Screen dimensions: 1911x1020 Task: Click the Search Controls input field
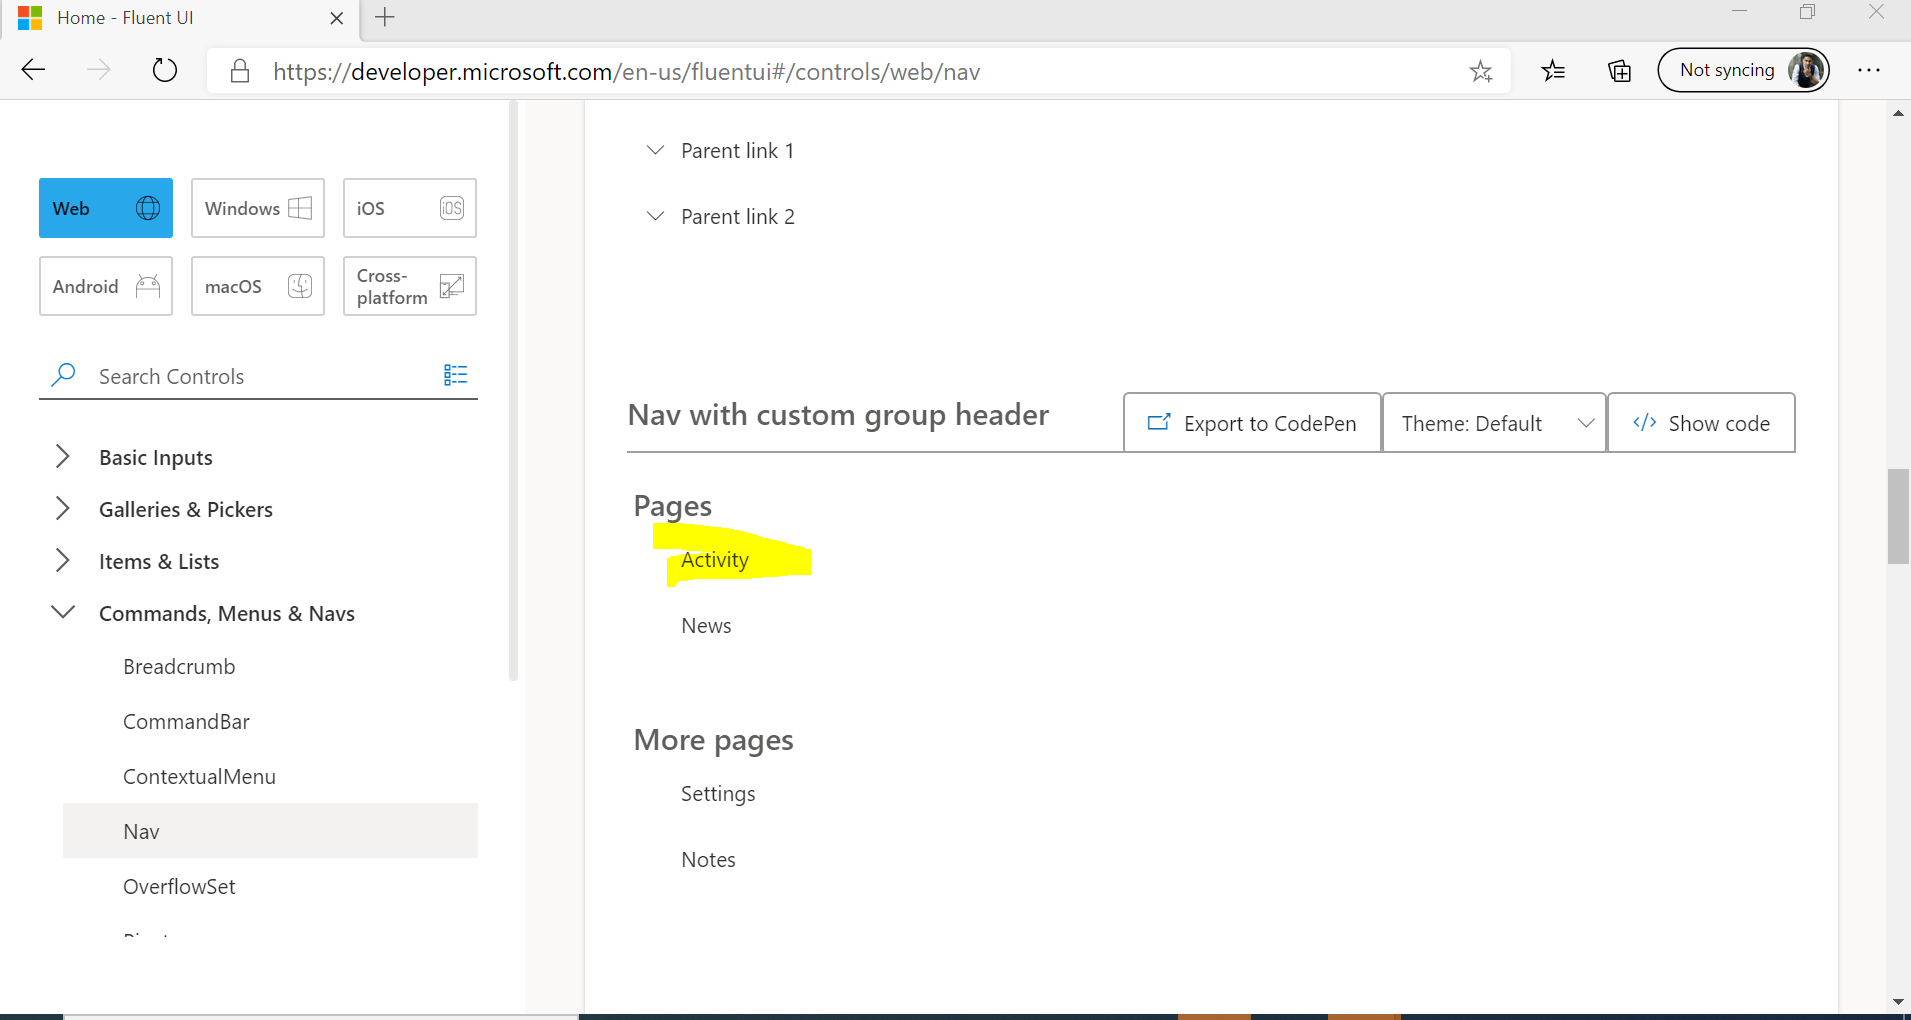[260, 376]
